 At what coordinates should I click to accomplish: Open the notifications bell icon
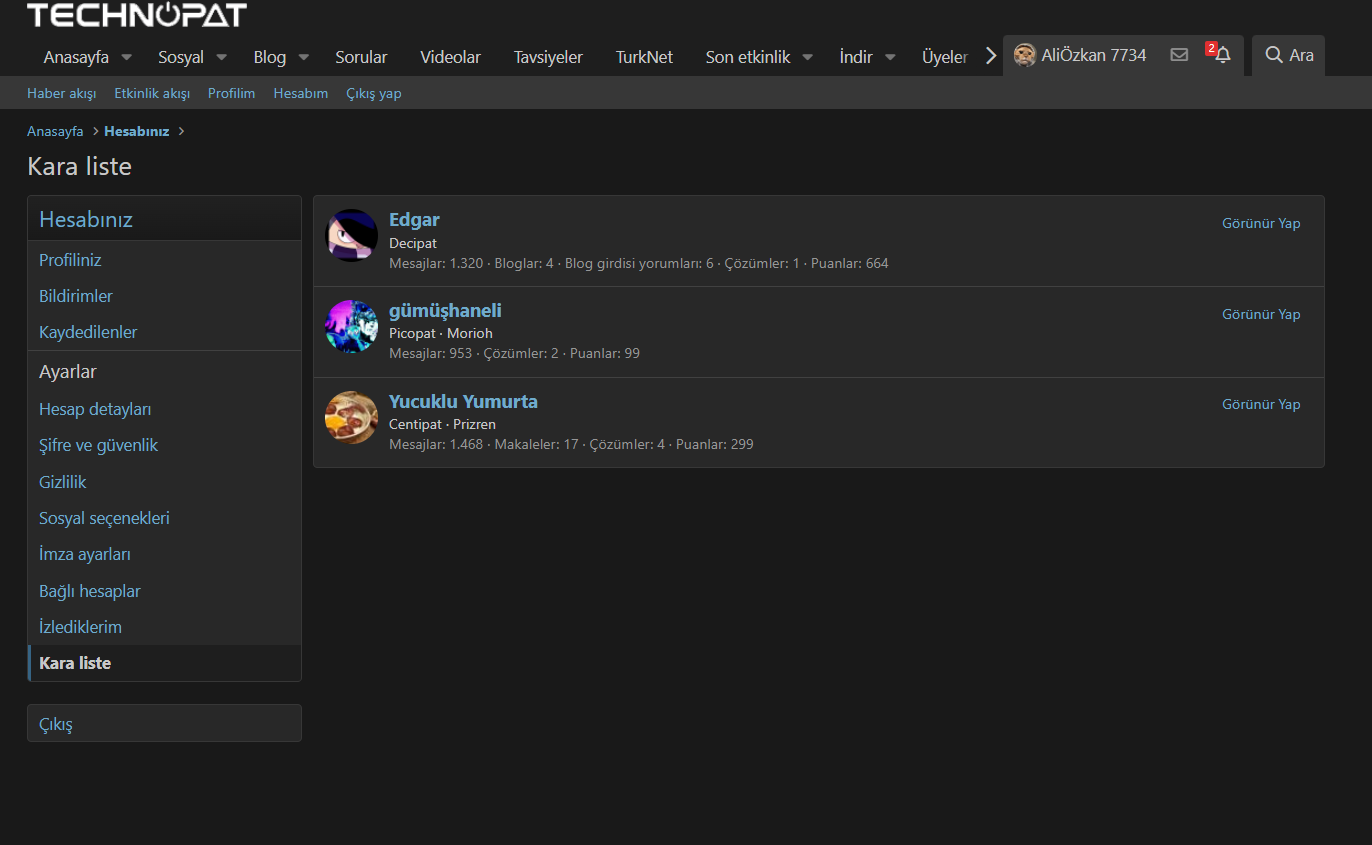pyautogui.click(x=1222, y=55)
